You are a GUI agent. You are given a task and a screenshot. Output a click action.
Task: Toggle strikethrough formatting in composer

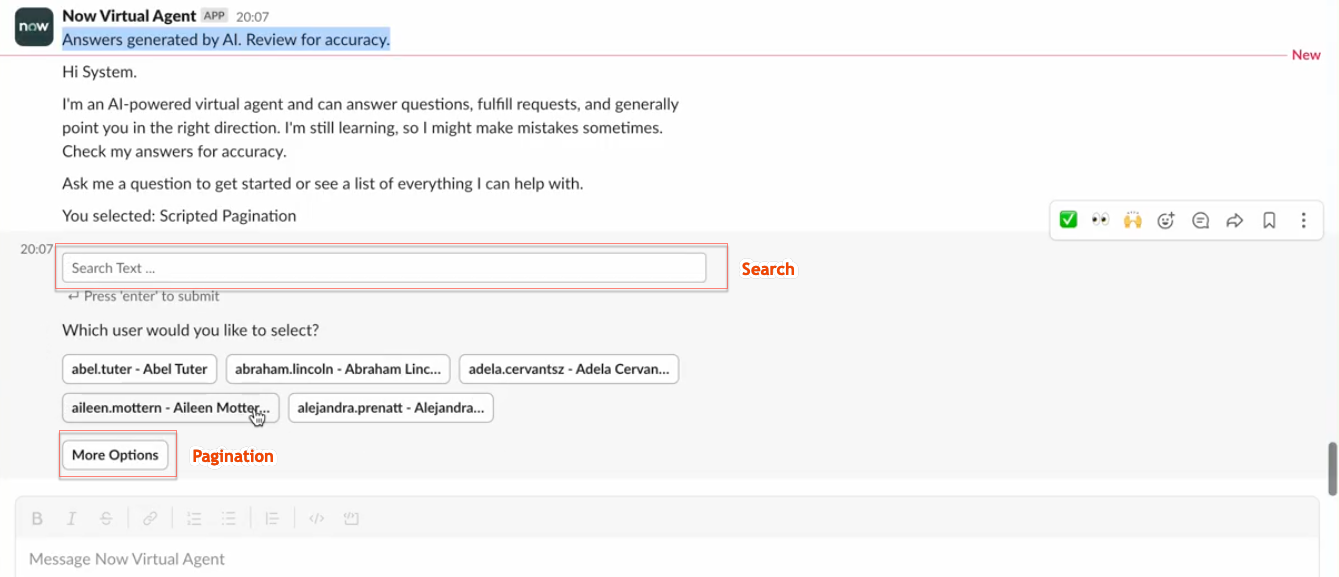[x=106, y=518]
